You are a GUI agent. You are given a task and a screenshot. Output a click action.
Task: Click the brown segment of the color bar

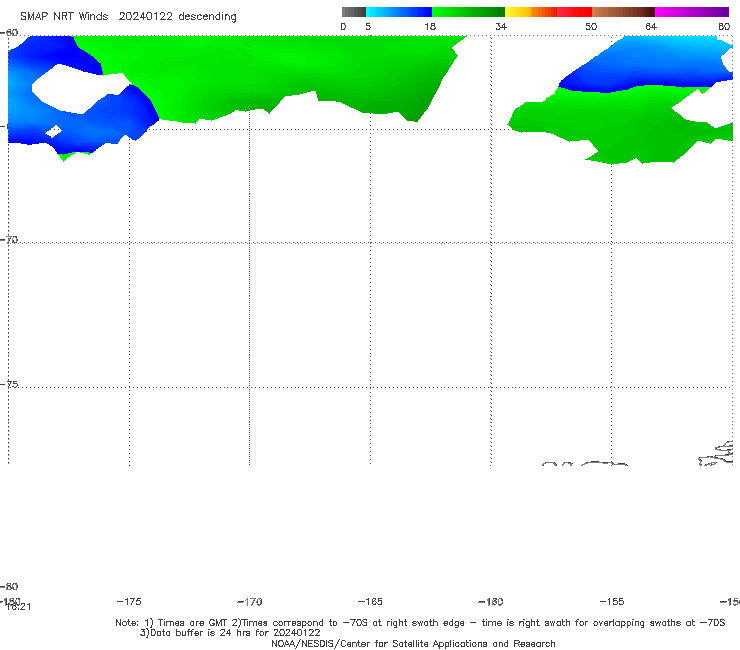623,12
